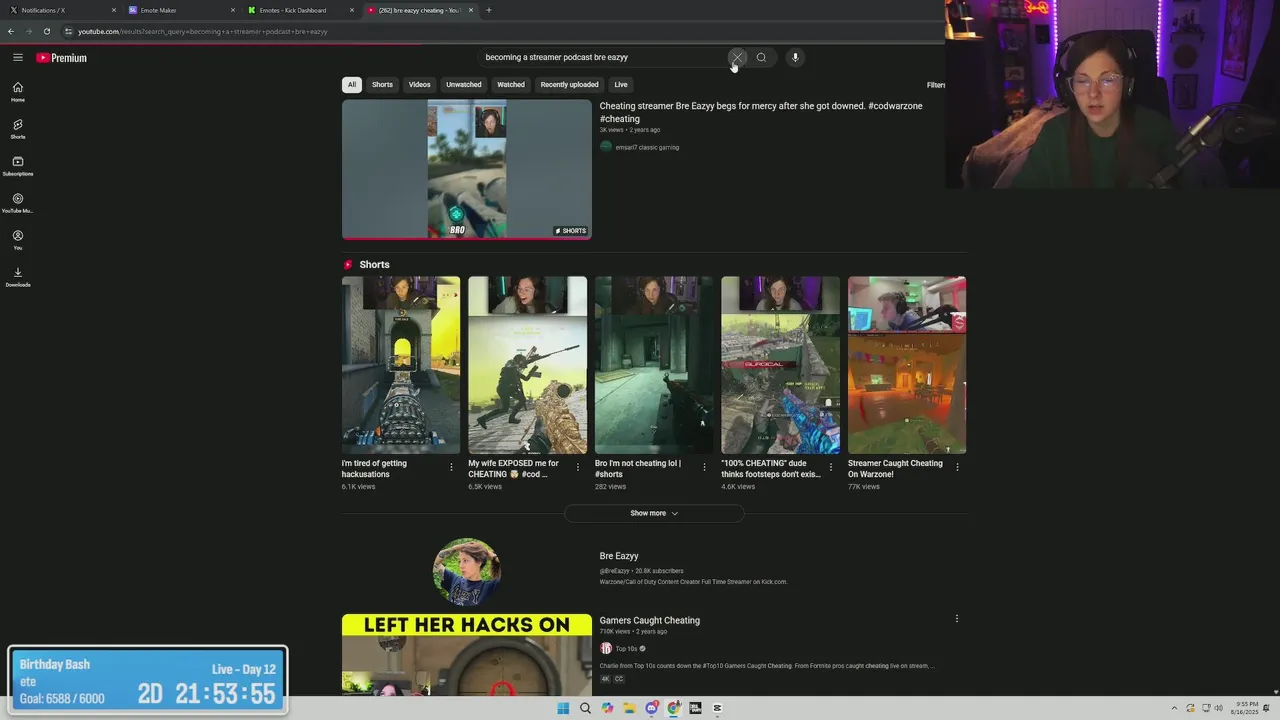Screen dimensions: 1280x720
Task: Open volume control in system tray
Action: click(1218, 708)
